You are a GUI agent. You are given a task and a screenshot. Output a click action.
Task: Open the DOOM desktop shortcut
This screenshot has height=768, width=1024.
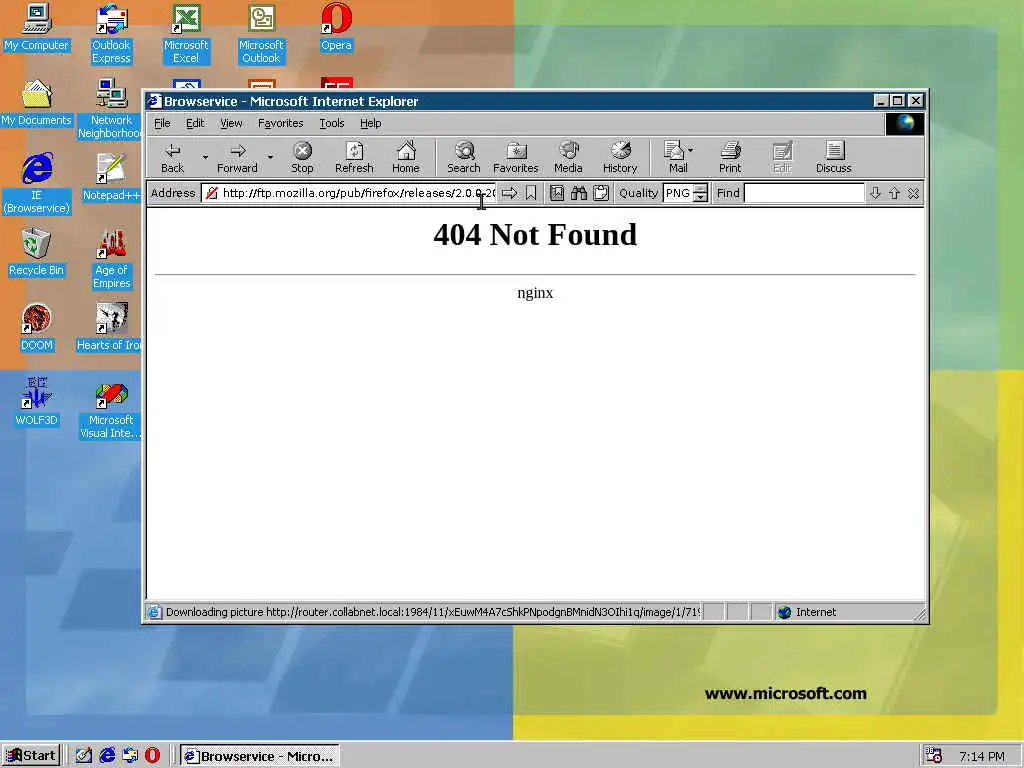coord(37,327)
